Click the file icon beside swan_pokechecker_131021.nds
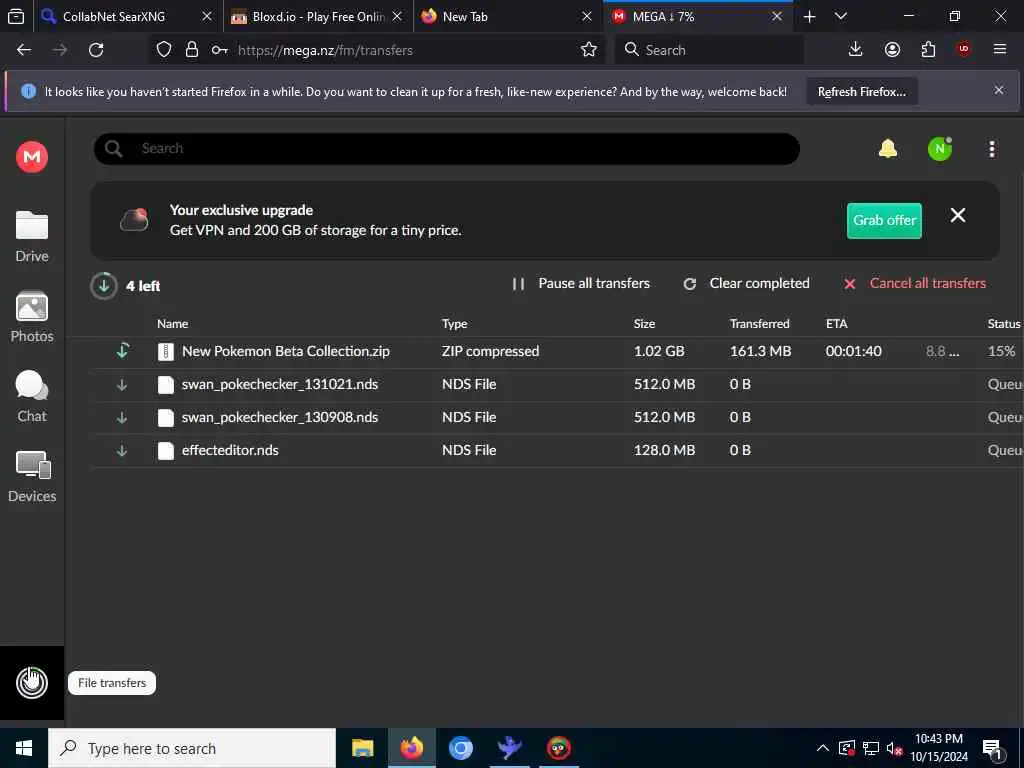 pyautogui.click(x=166, y=385)
